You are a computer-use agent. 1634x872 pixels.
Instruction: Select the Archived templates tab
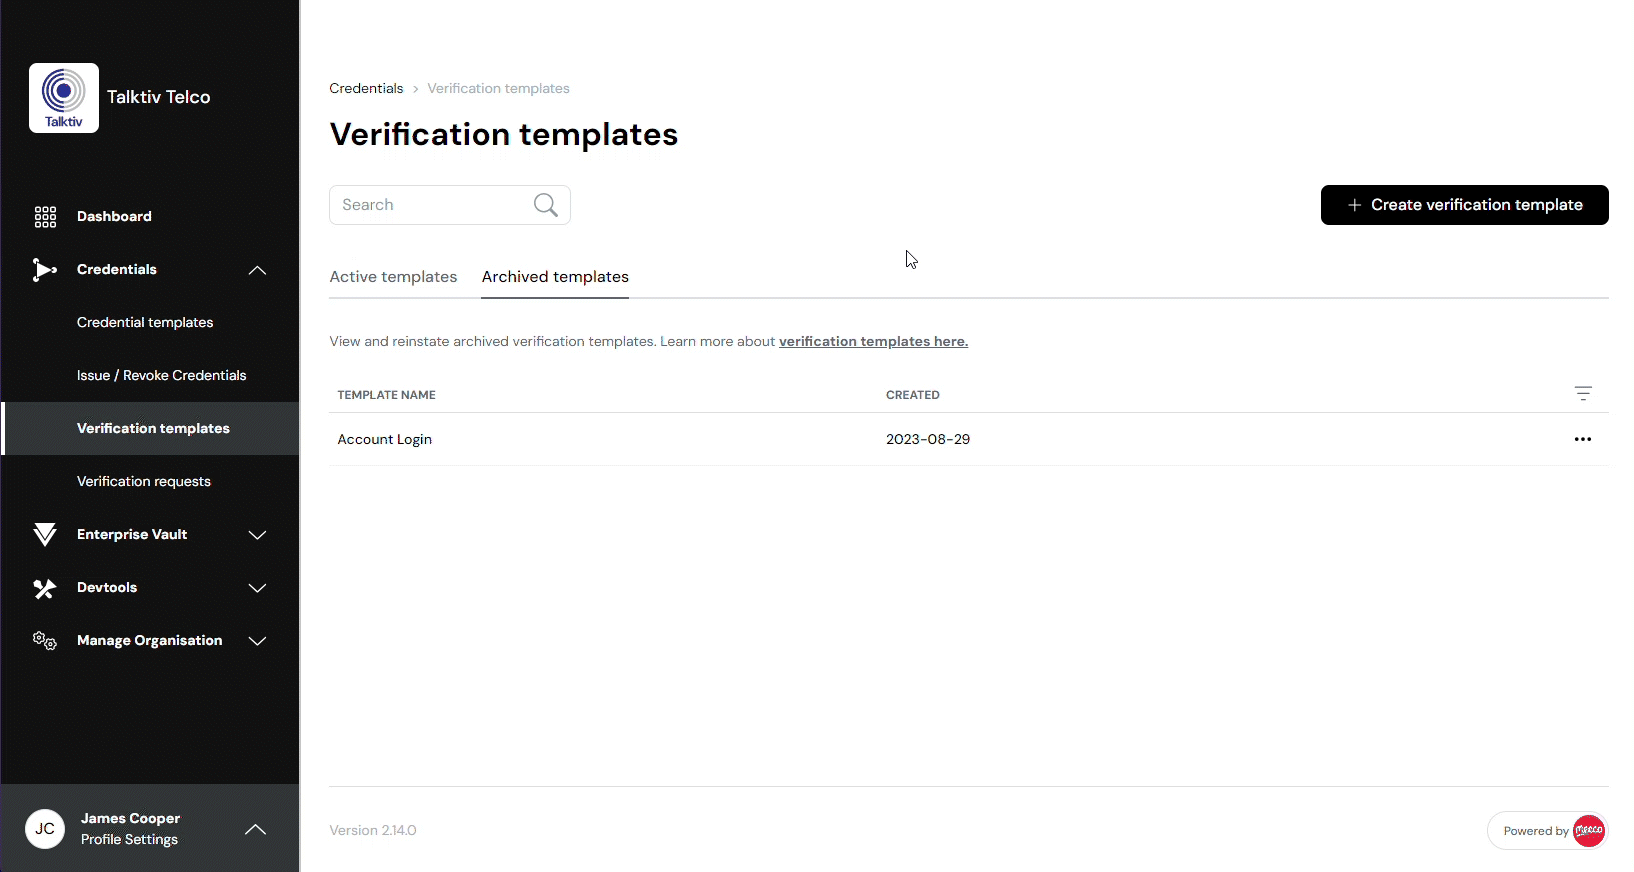(x=554, y=277)
